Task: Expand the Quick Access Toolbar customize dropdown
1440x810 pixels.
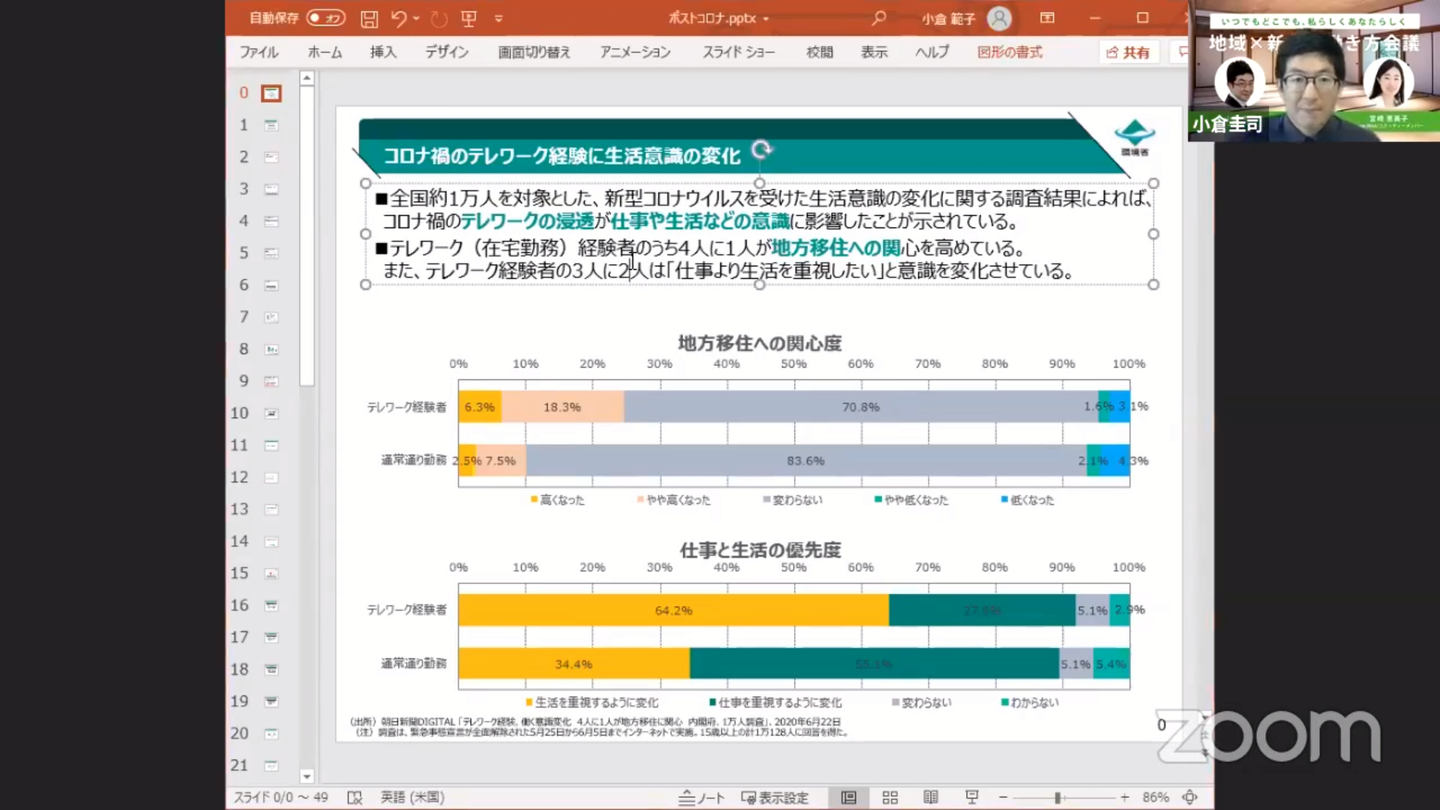Action: coord(499,18)
